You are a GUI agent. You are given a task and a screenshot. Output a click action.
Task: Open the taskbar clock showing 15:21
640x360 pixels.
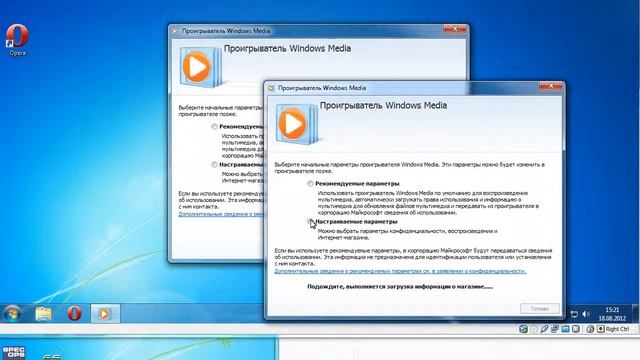[612, 314]
